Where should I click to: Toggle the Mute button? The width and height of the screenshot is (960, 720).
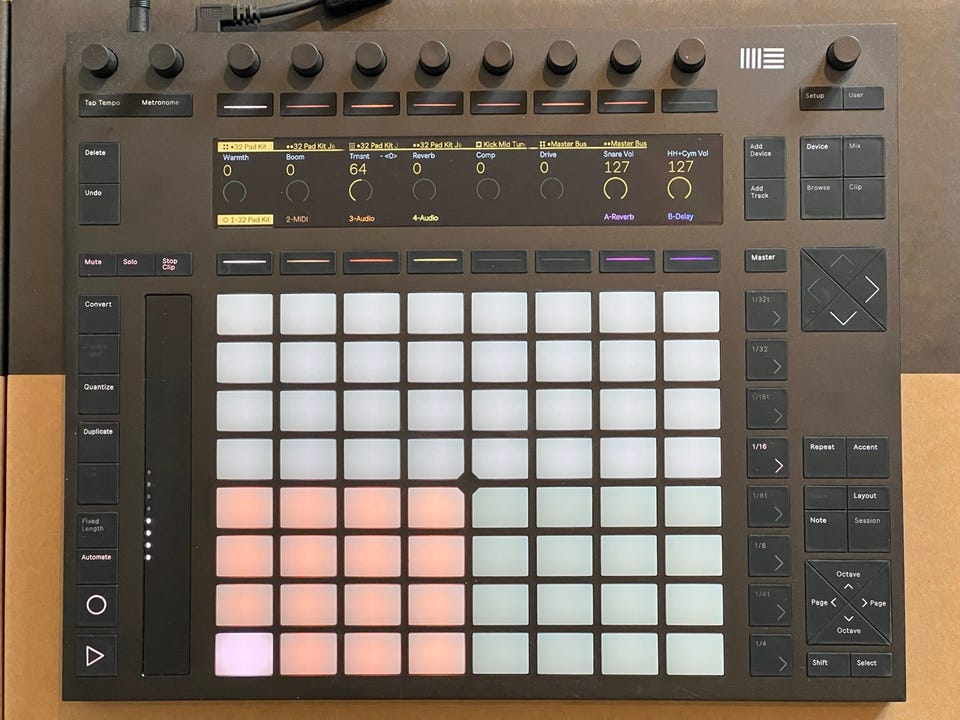[97, 264]
